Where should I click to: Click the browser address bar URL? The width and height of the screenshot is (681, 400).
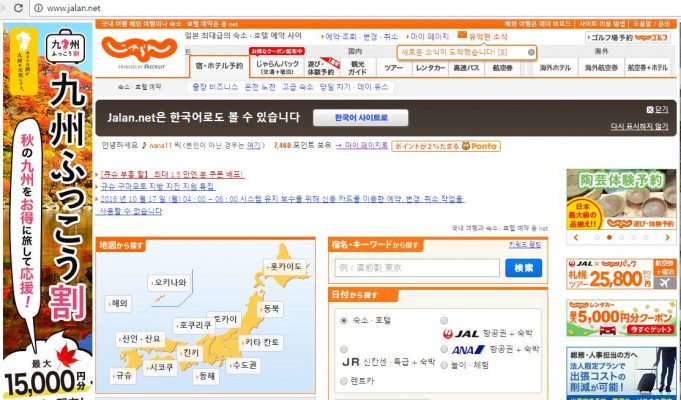click(x=73, y=8)
